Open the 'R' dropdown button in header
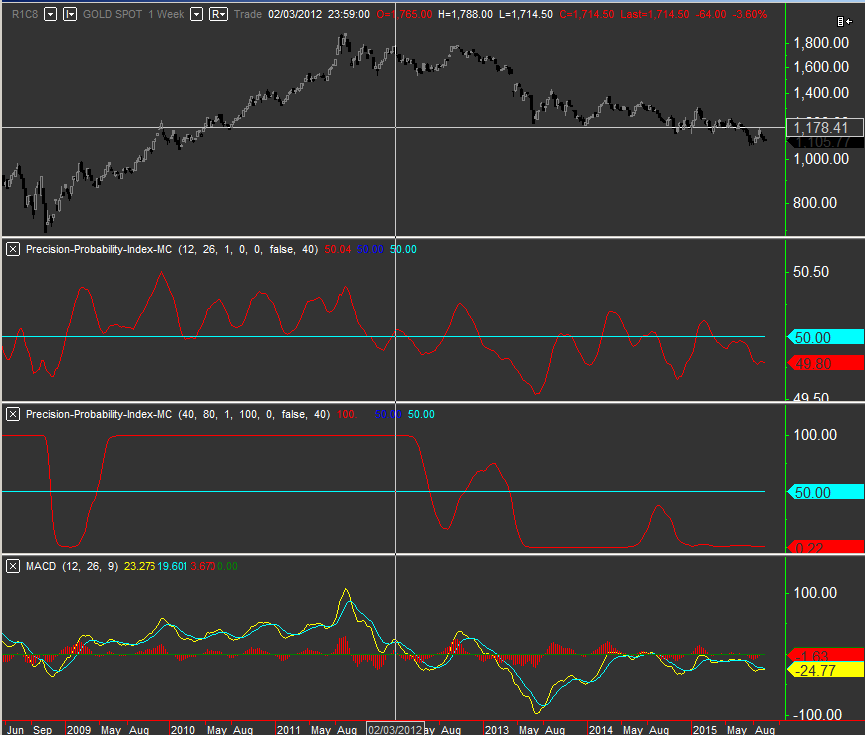The height and width of the screenshot is (735, 865). click(x=218, y=14)
